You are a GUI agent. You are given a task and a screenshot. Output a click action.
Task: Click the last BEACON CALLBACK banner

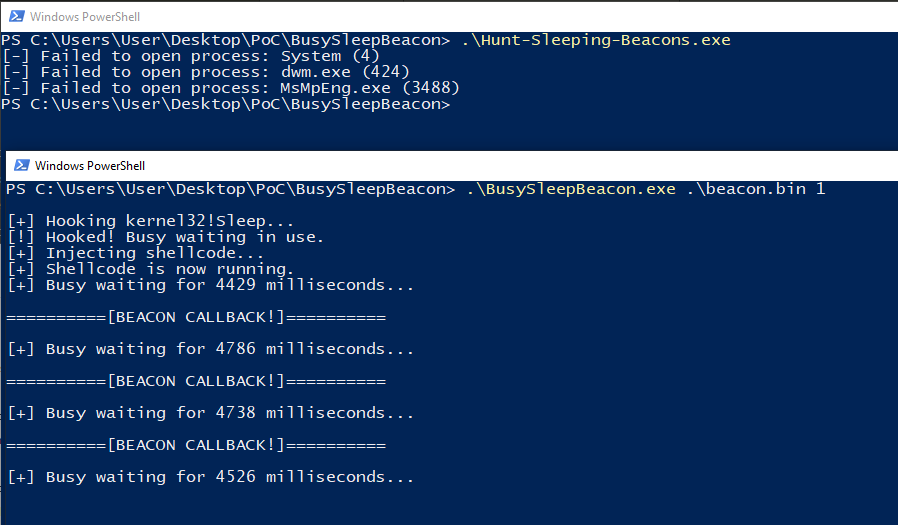(x=196, y=445)
